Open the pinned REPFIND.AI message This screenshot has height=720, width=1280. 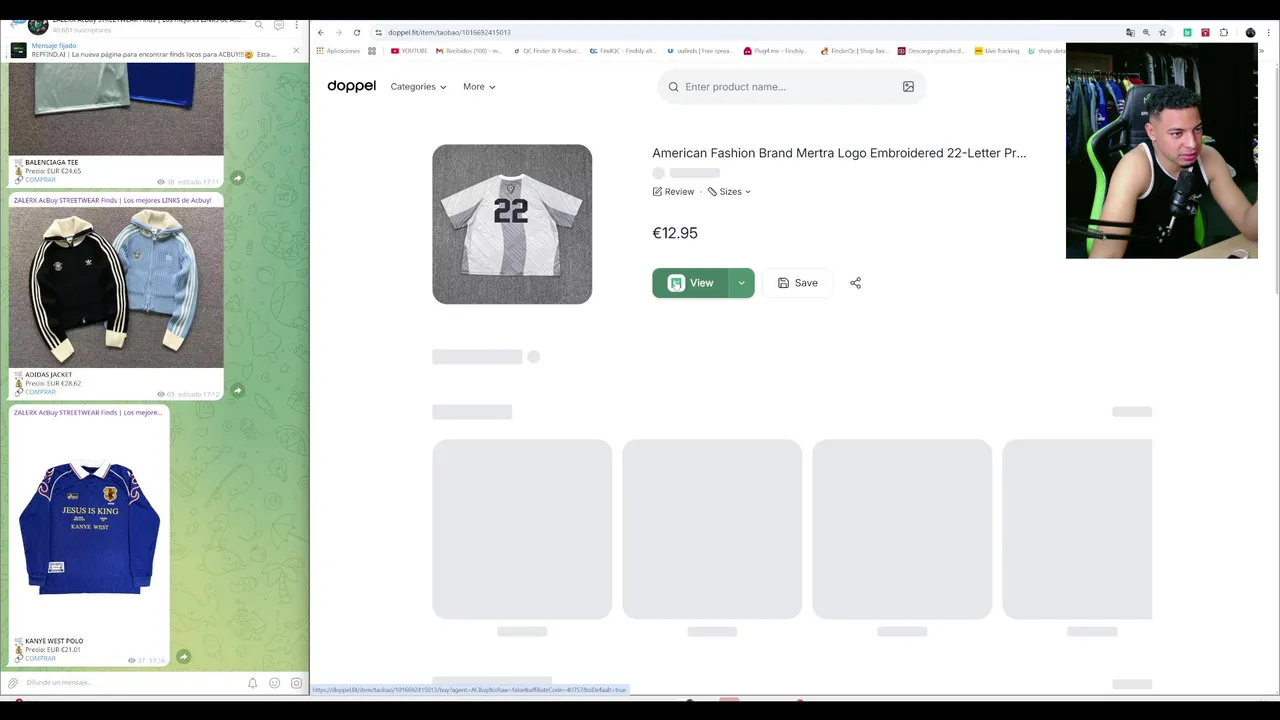coord(153,50)
